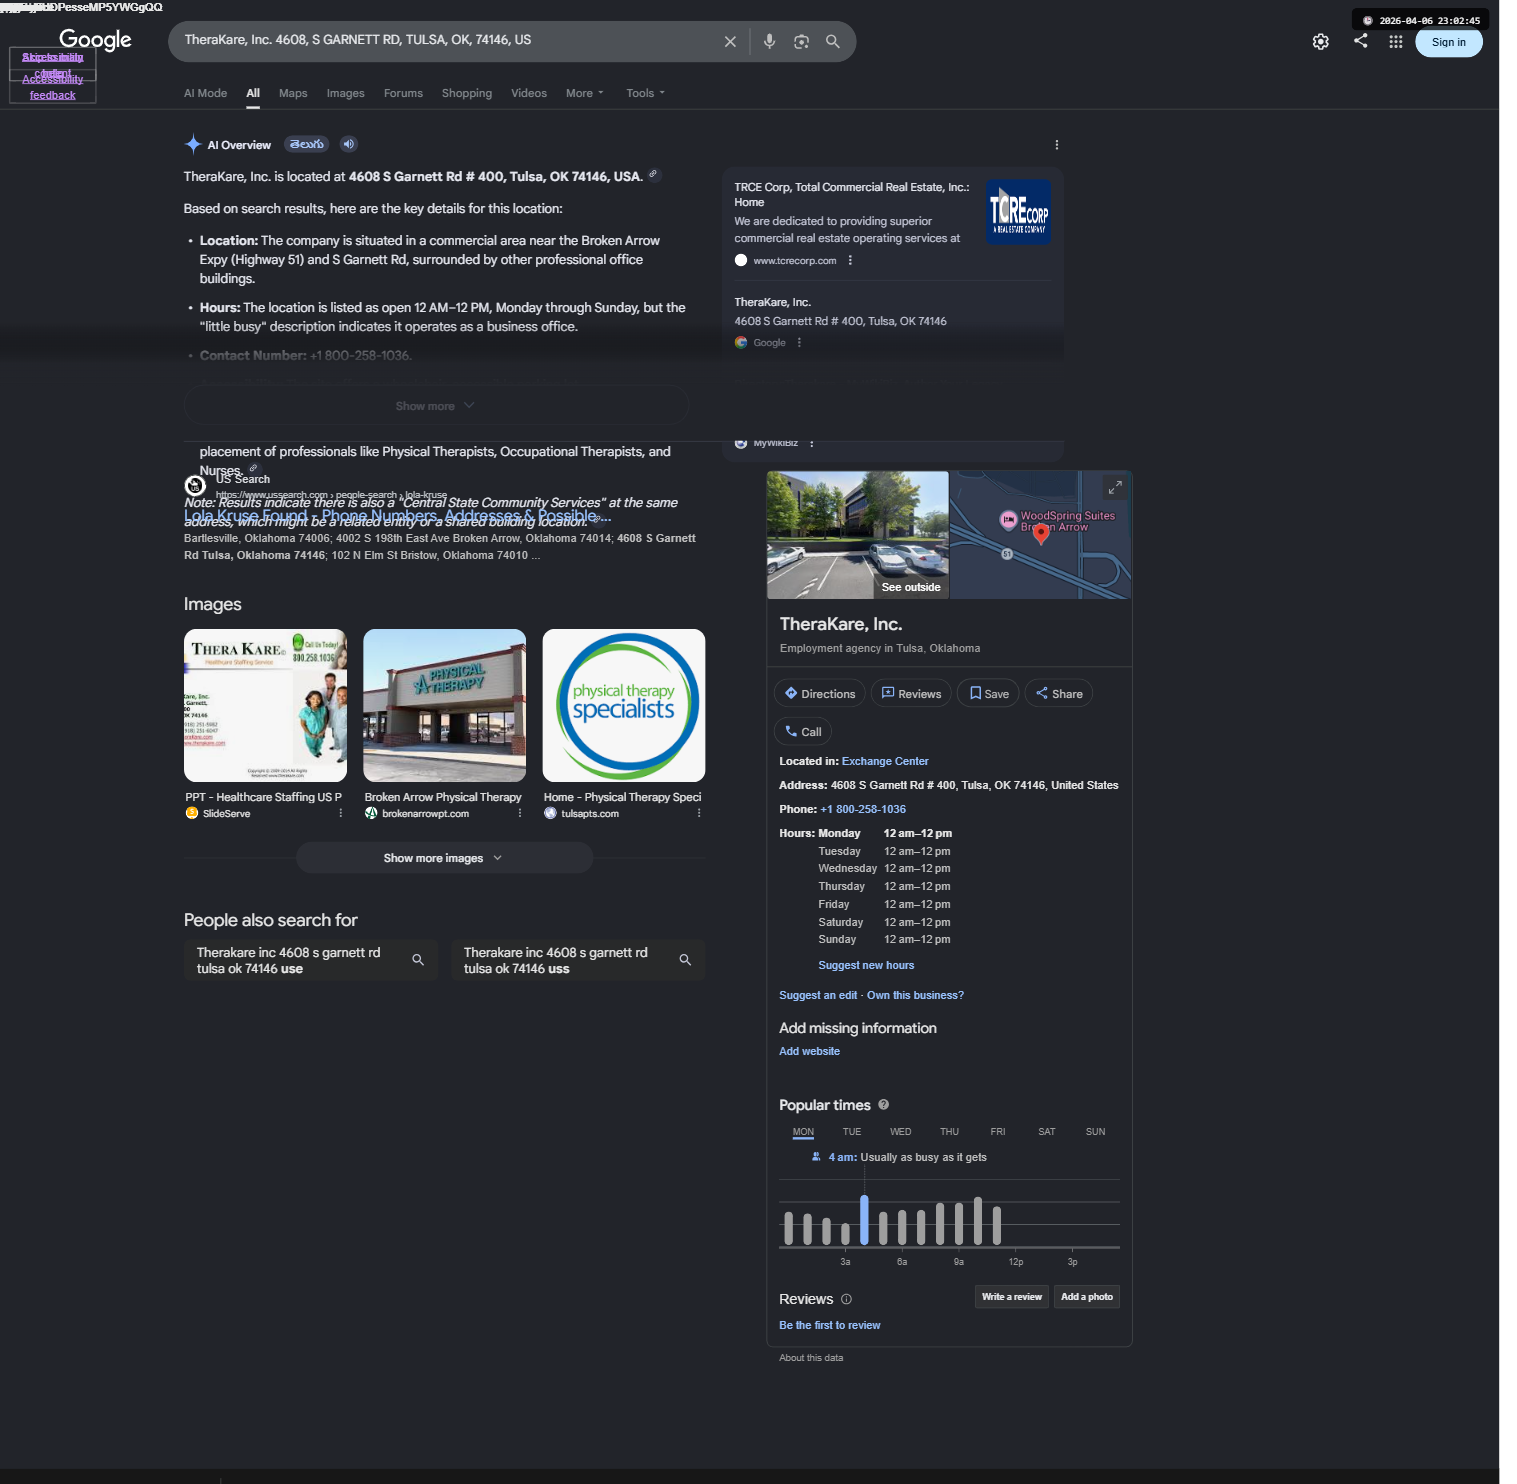
Task: Switch to Maps tab
Action: click(x=293, y=93)
